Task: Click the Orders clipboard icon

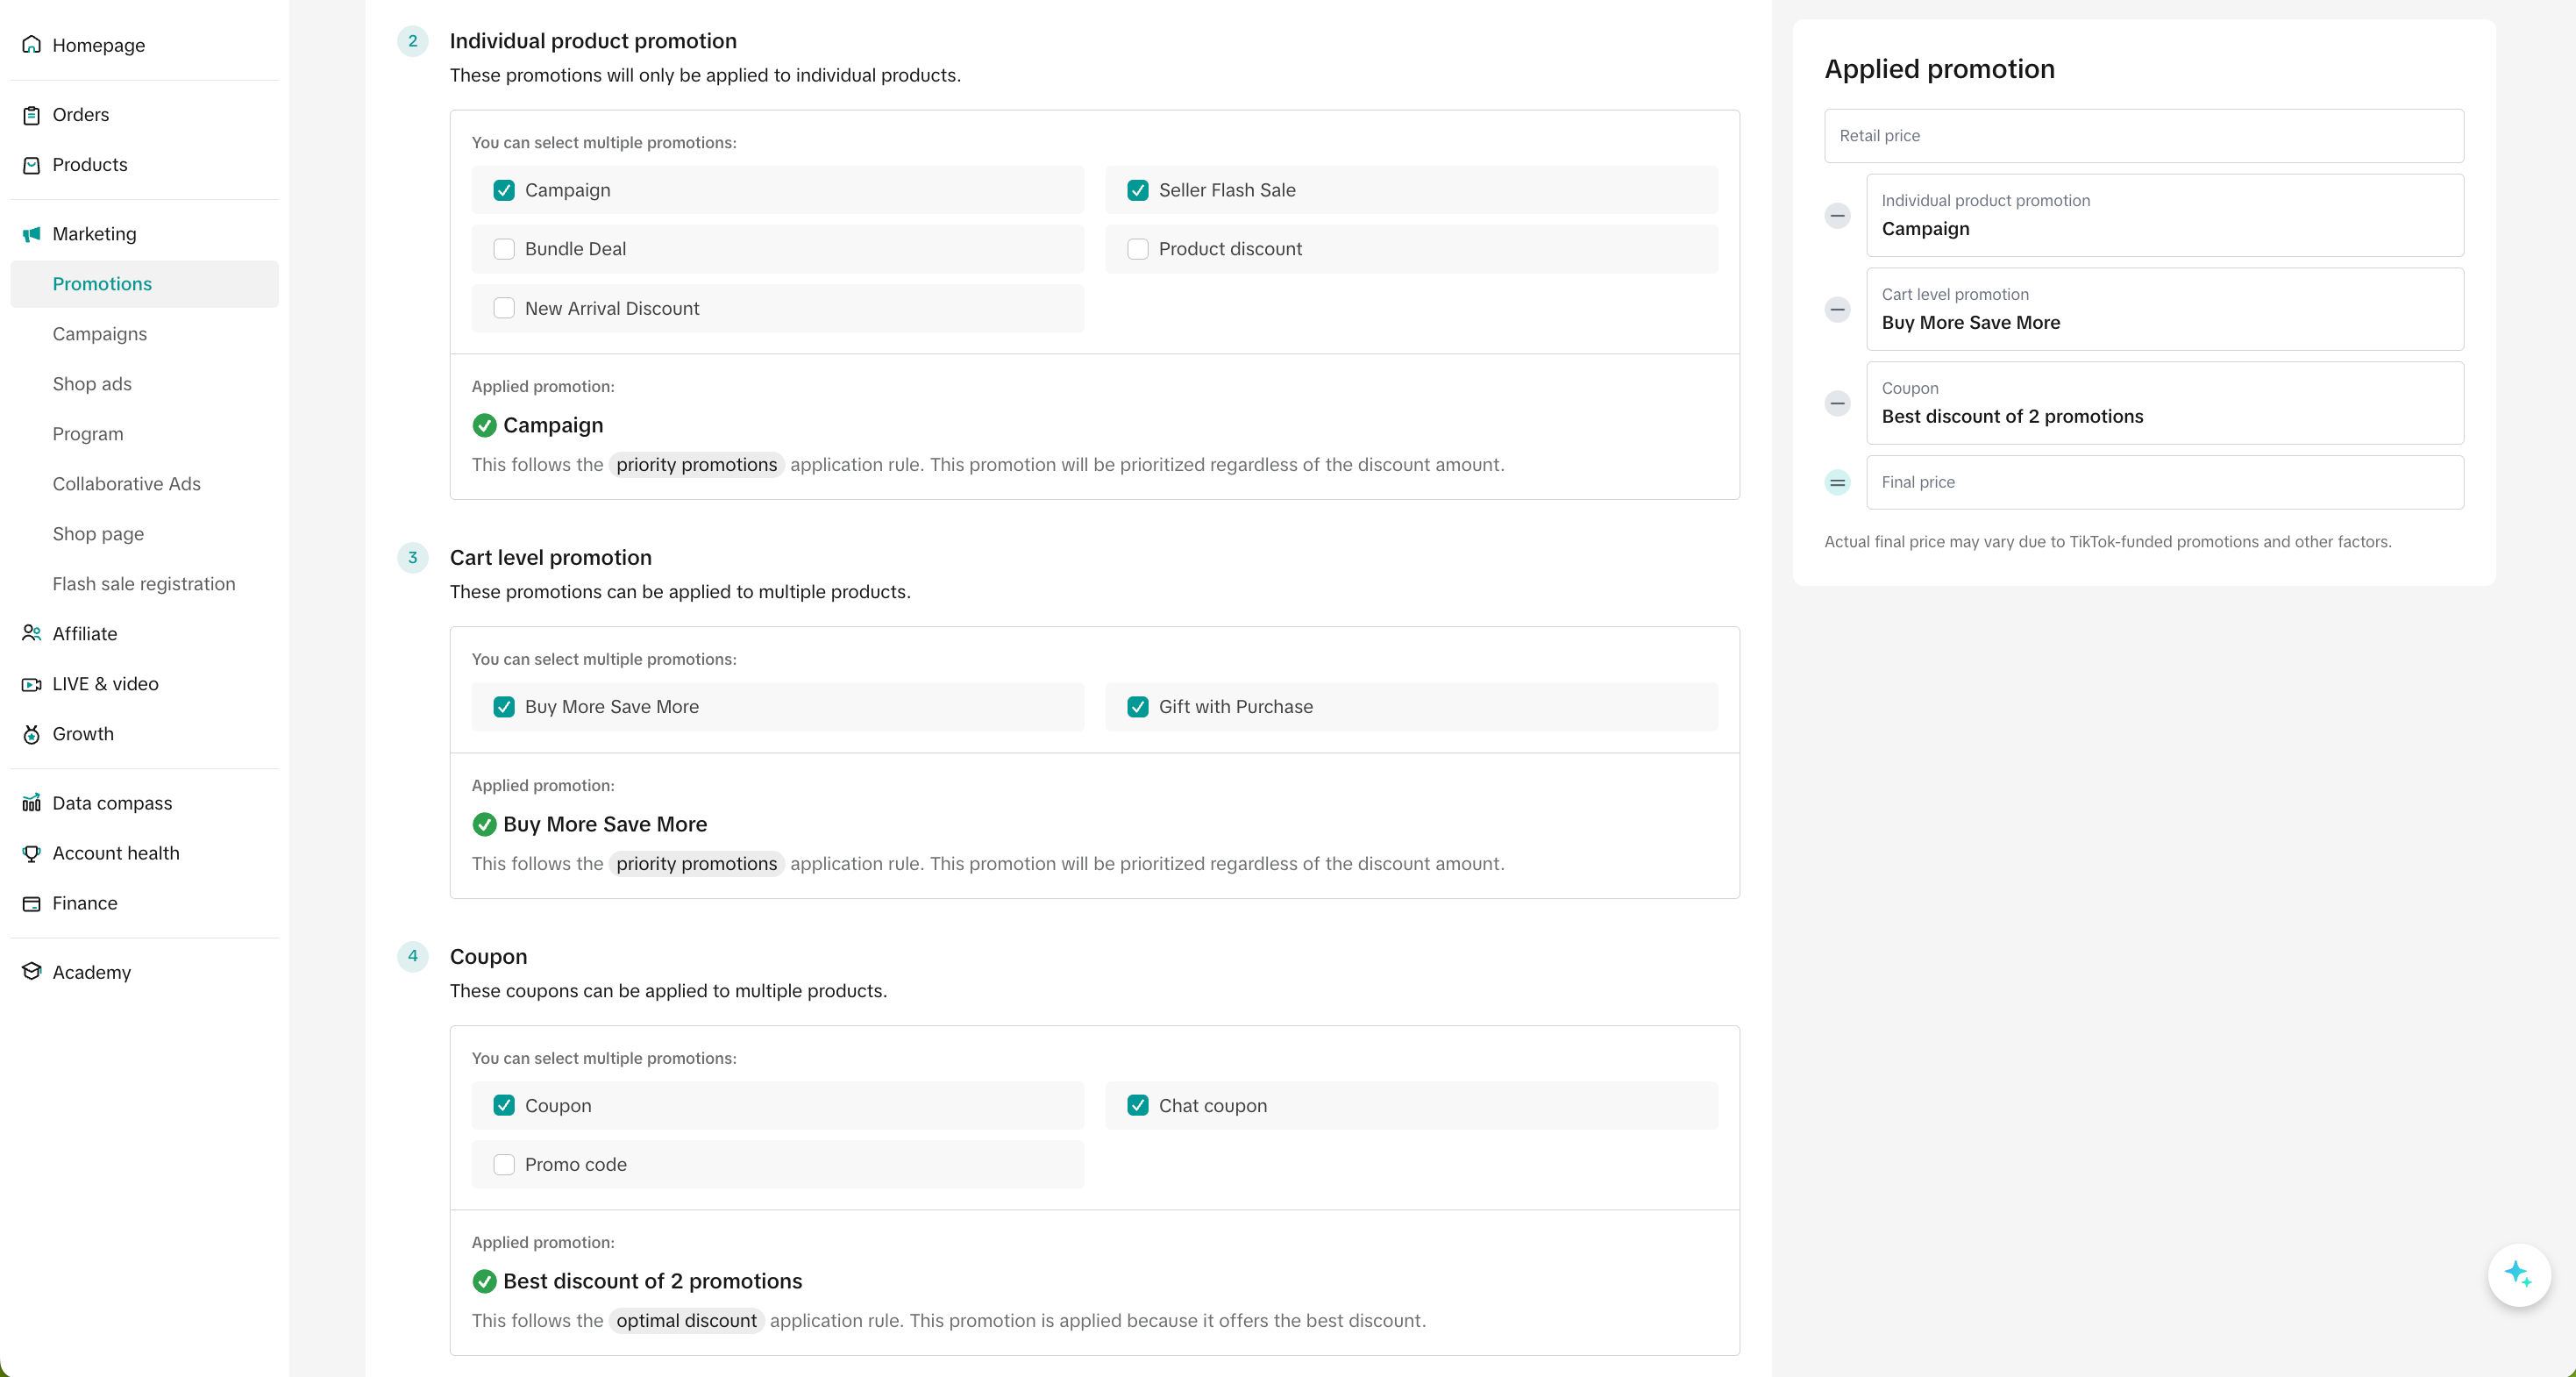Action: 31,115
